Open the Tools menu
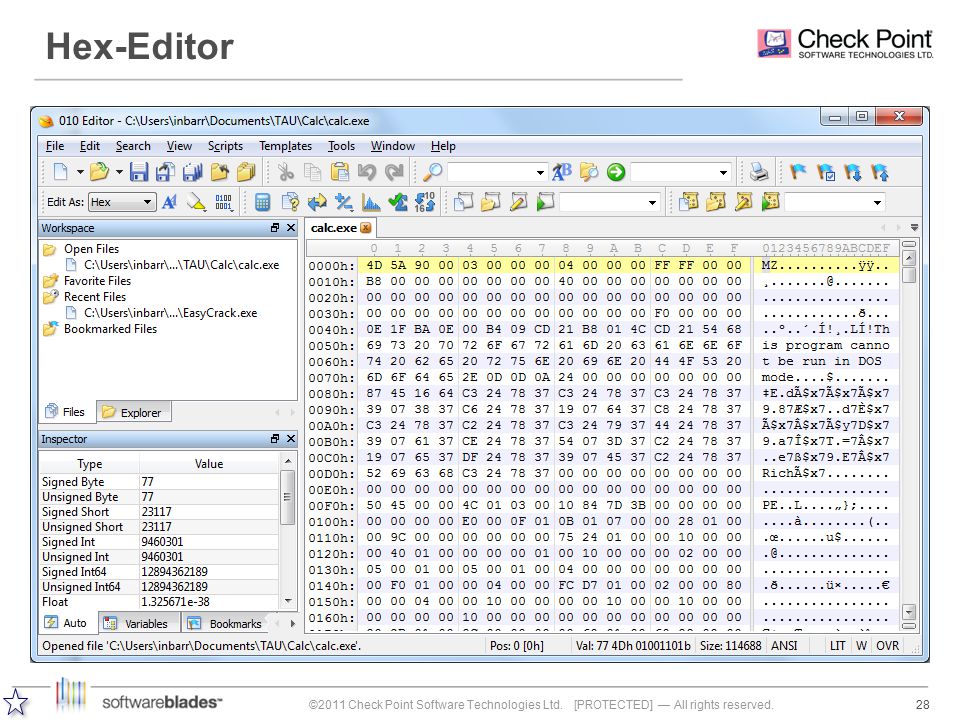The width and height of the screenshot is (960, 720). (341, 146)
